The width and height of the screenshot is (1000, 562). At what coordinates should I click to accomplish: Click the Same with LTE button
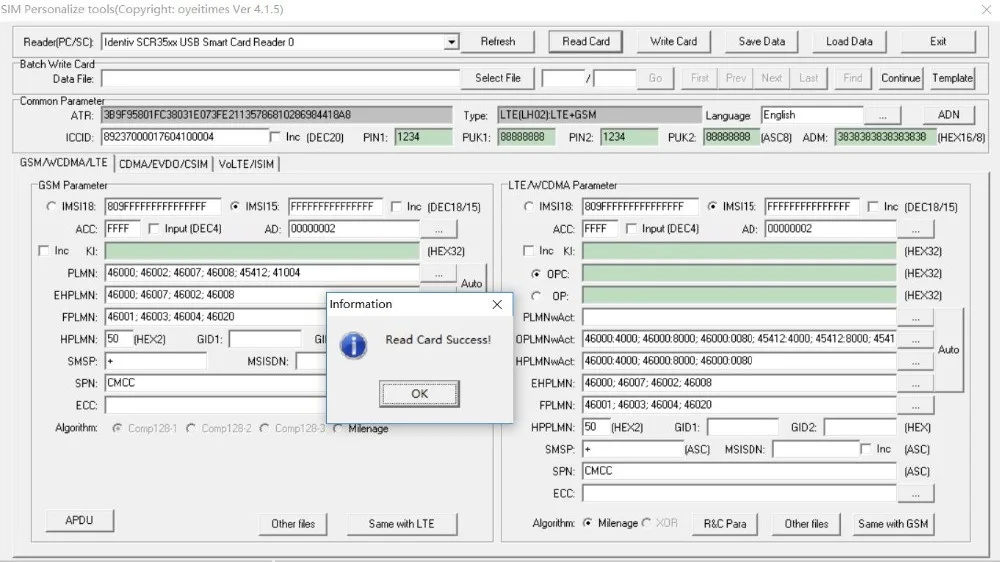pyautogui.click(x=401, y=524)
